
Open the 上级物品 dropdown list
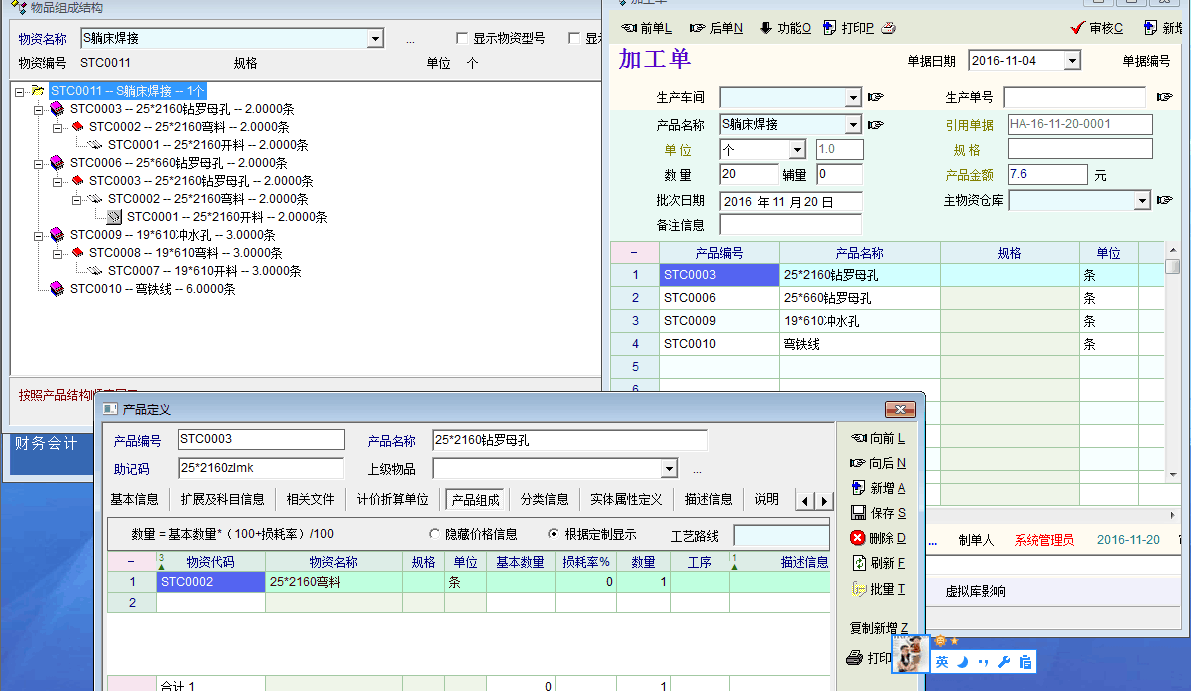669,469
